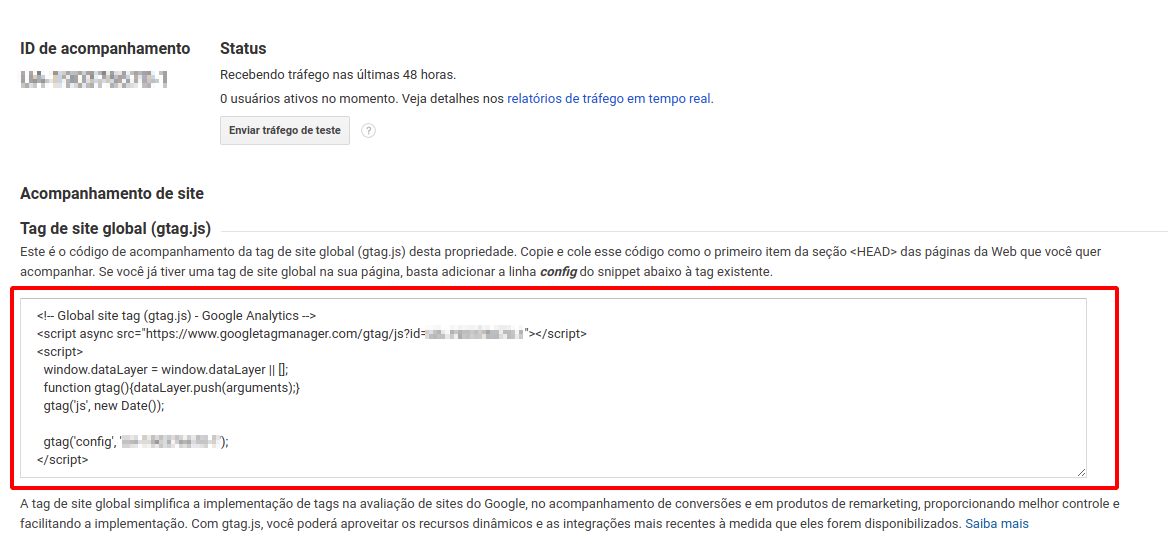The width and height of the screenshot is (1168, 558).
Task: Click the function gtag() code line
Action: [171, 387]
